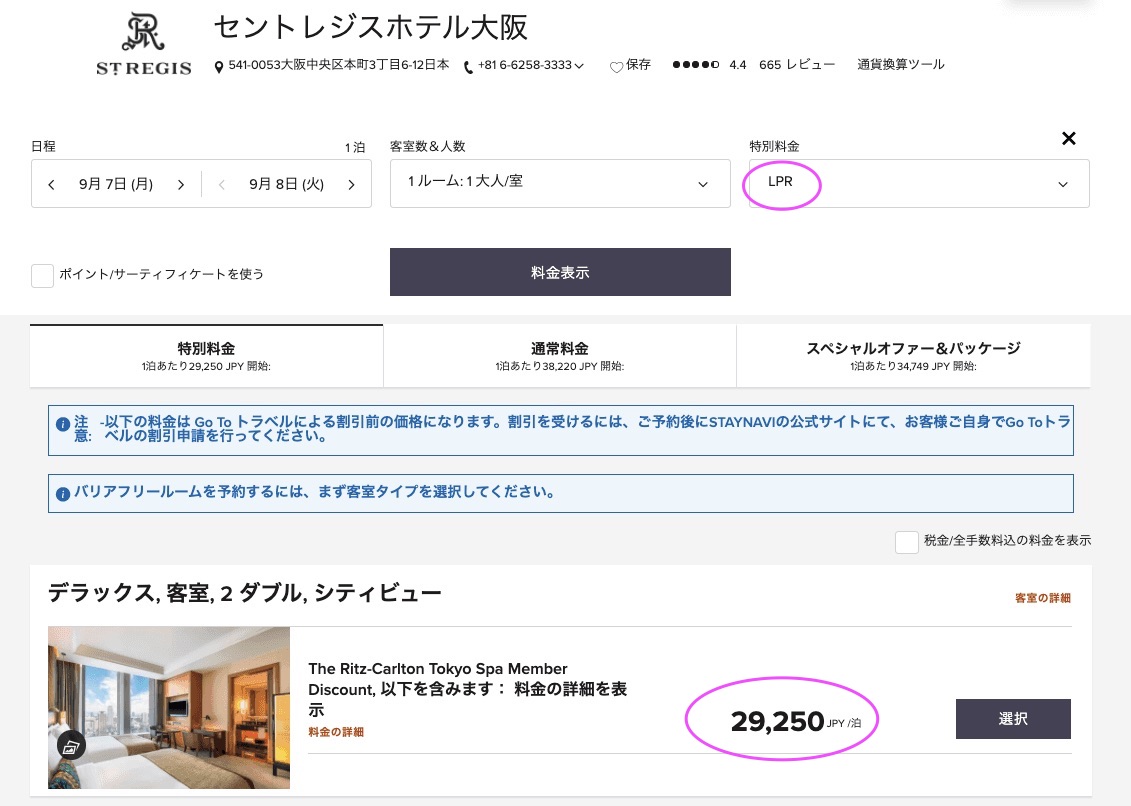Click the phone number icon

[469, 66]
